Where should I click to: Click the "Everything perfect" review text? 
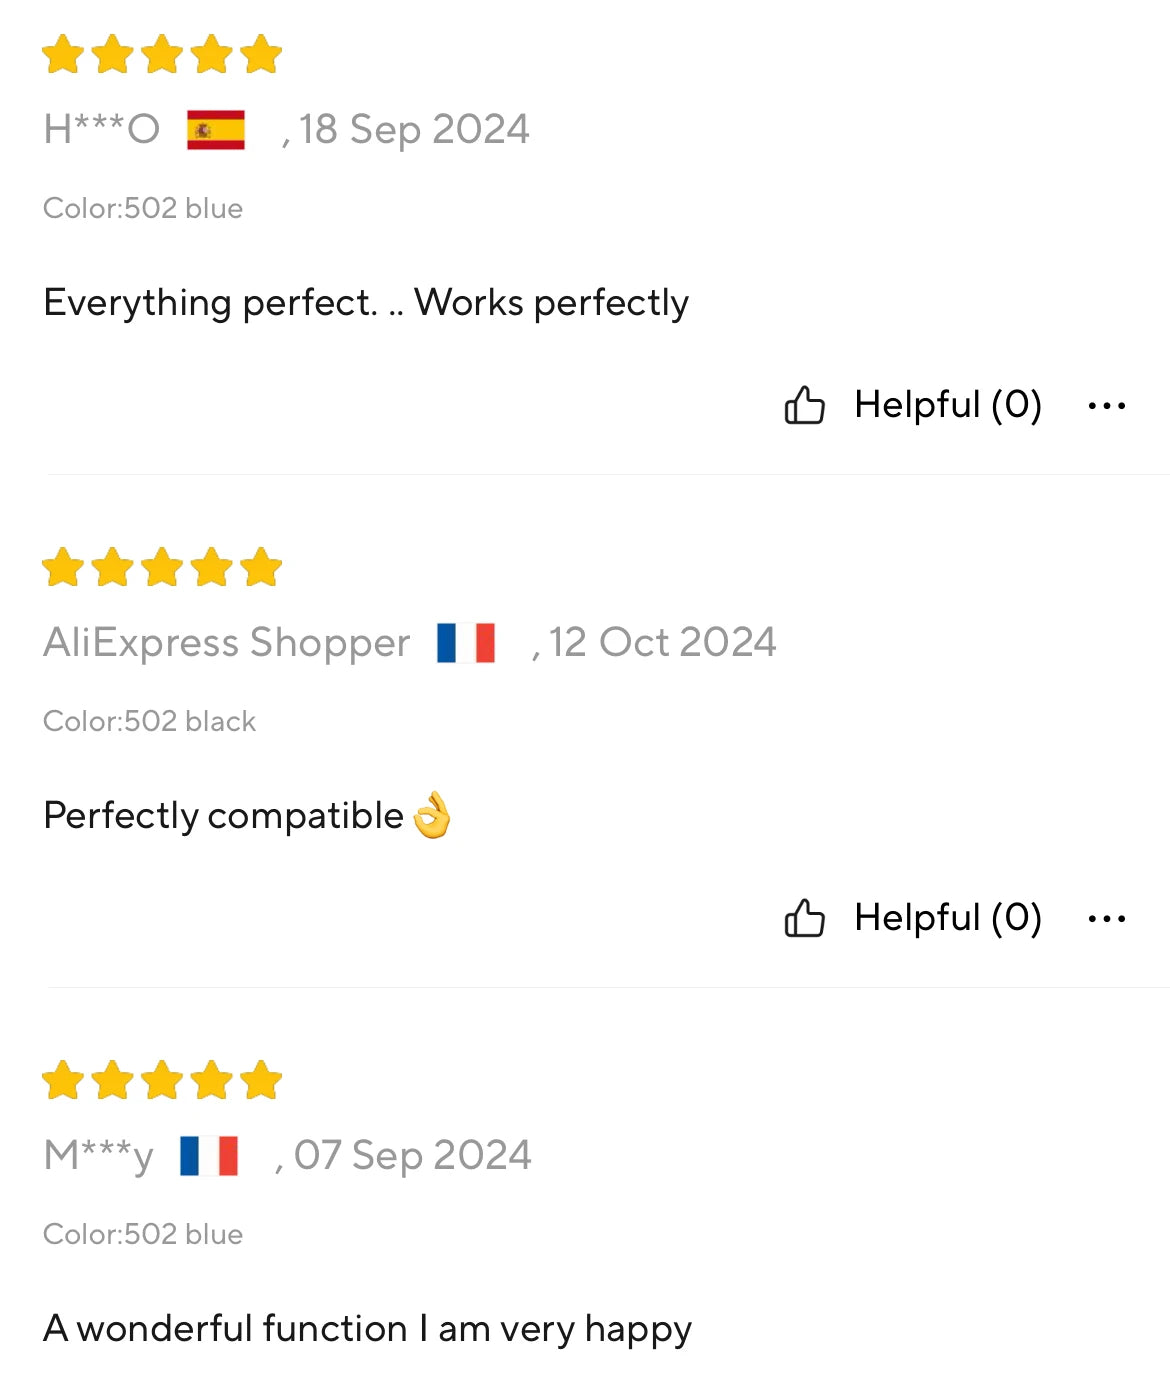pyautogui.click(x=366, y=303)
